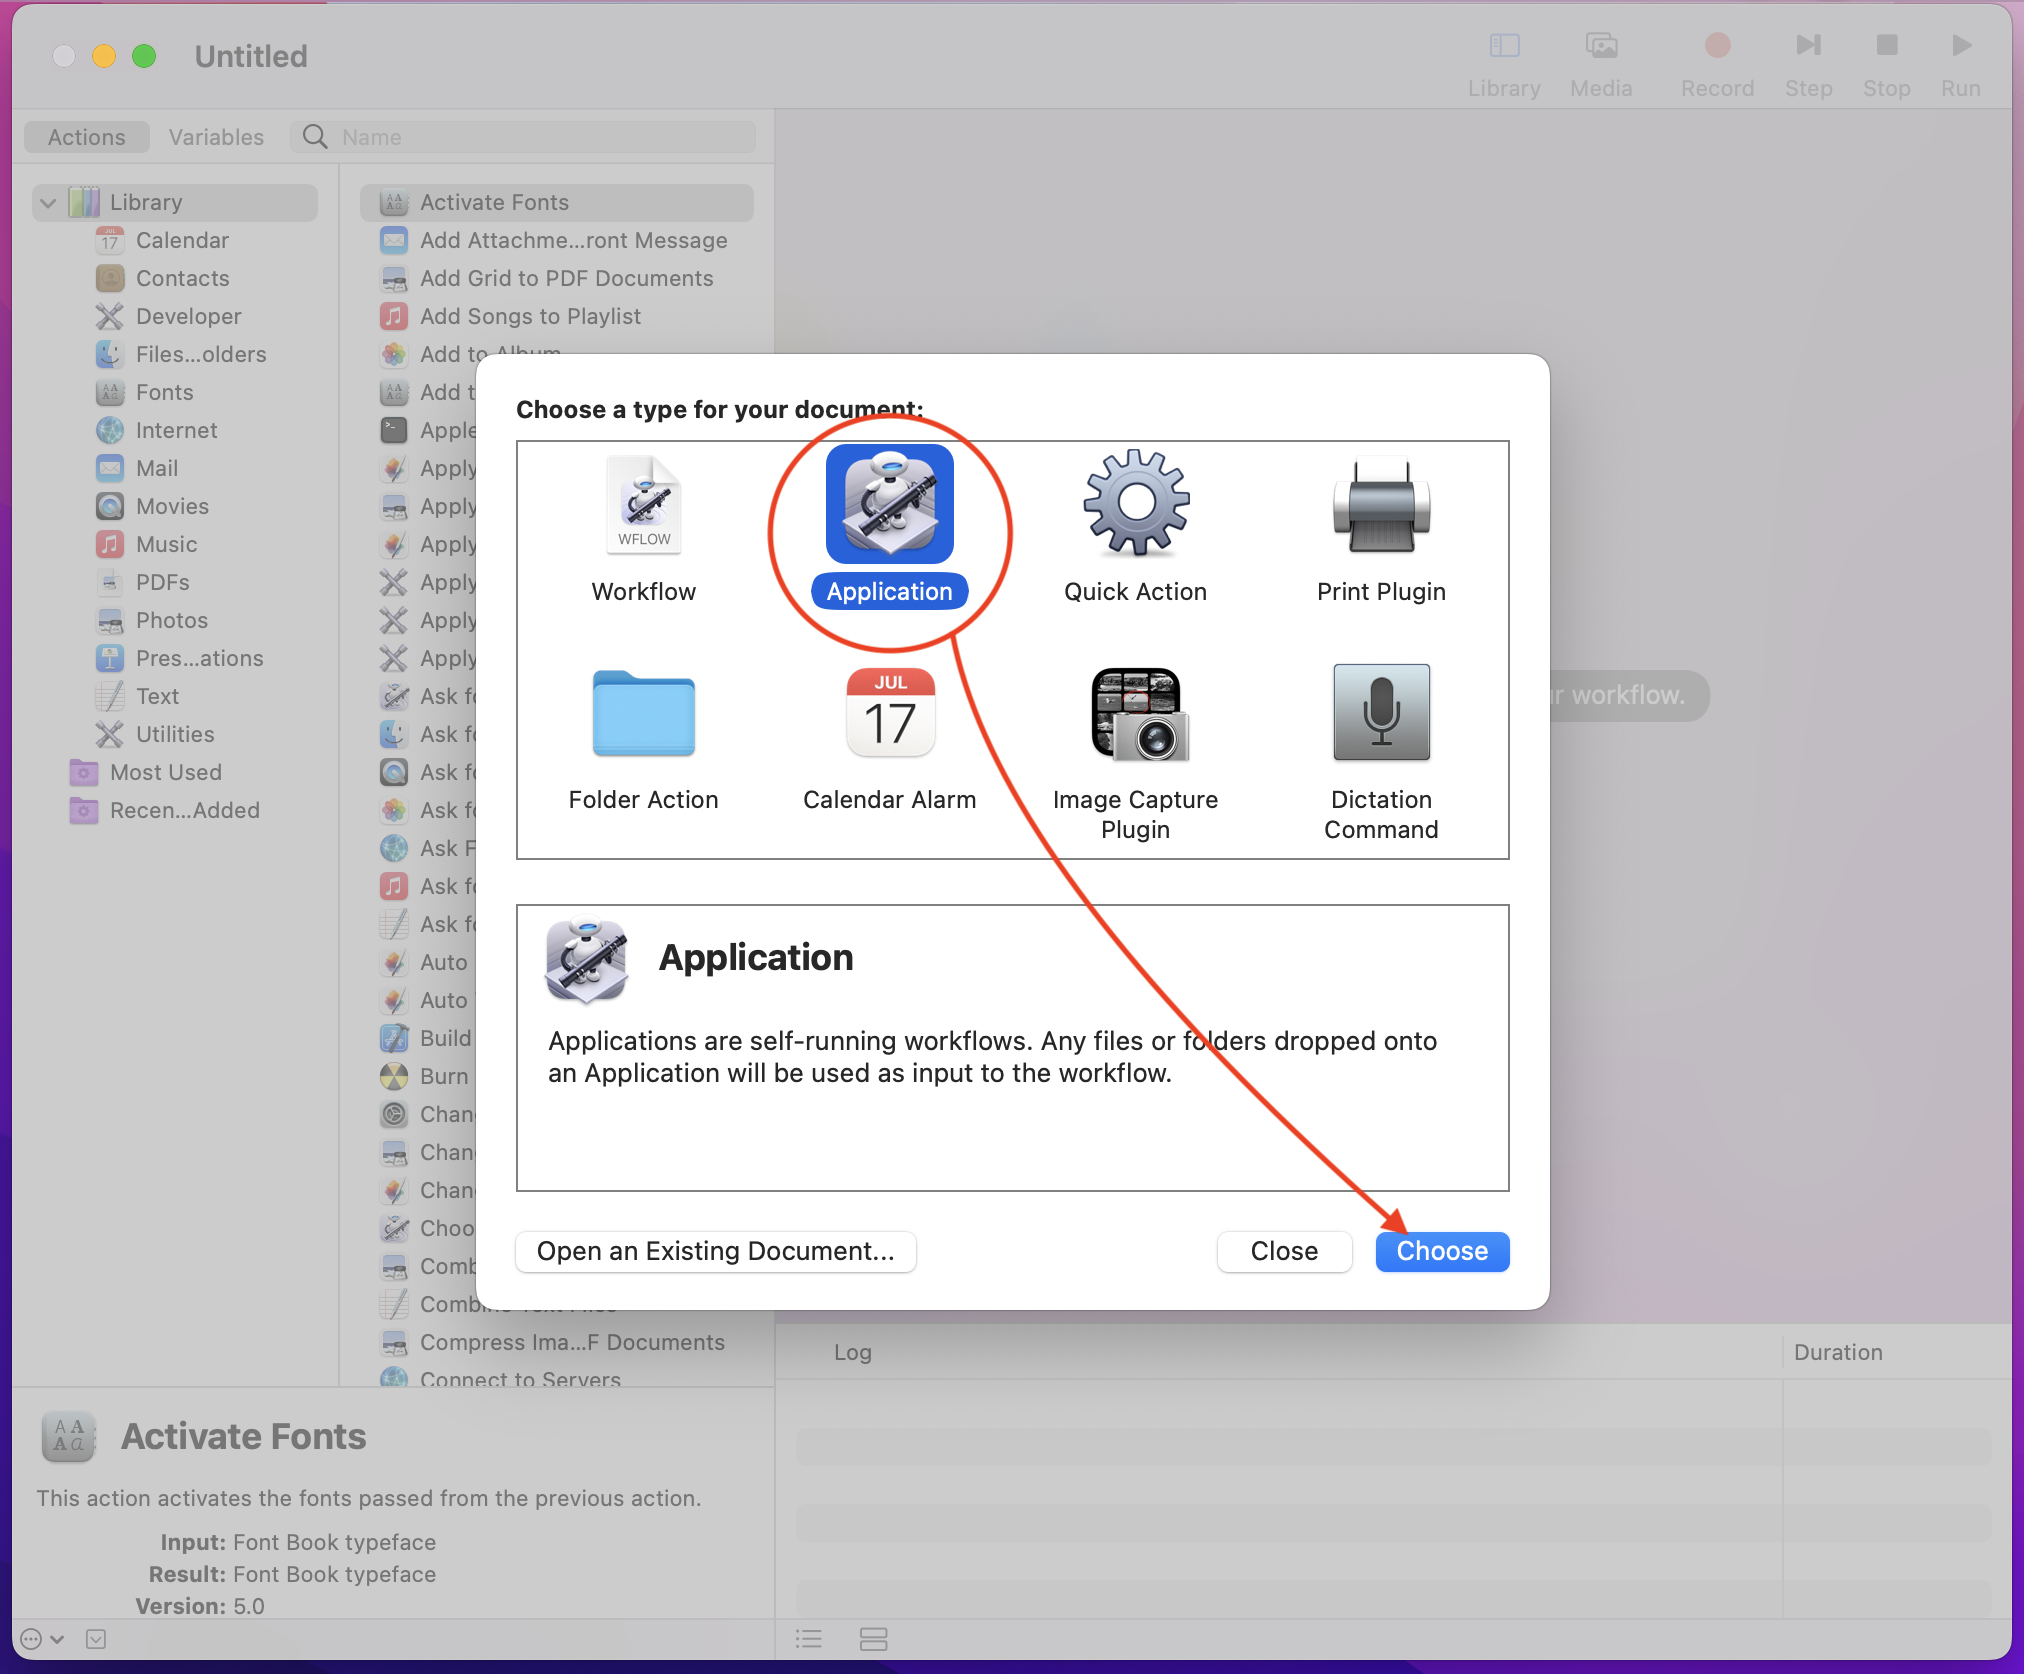
Task: Select the Image Capture Plugin type
Action: (x=1135, y=755)
